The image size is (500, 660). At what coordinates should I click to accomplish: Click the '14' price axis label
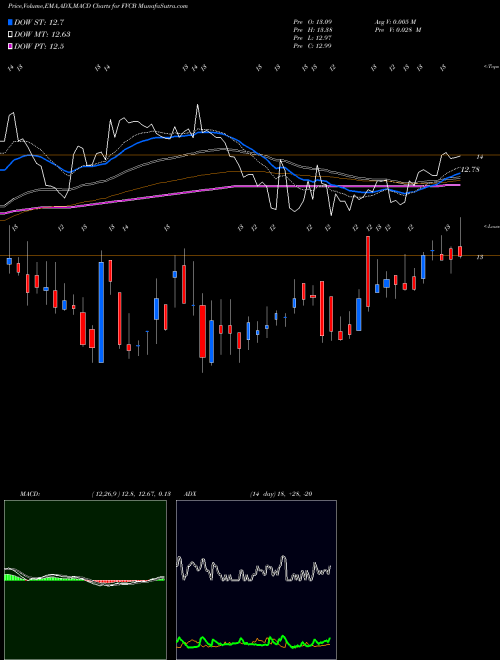coord(480,157)
